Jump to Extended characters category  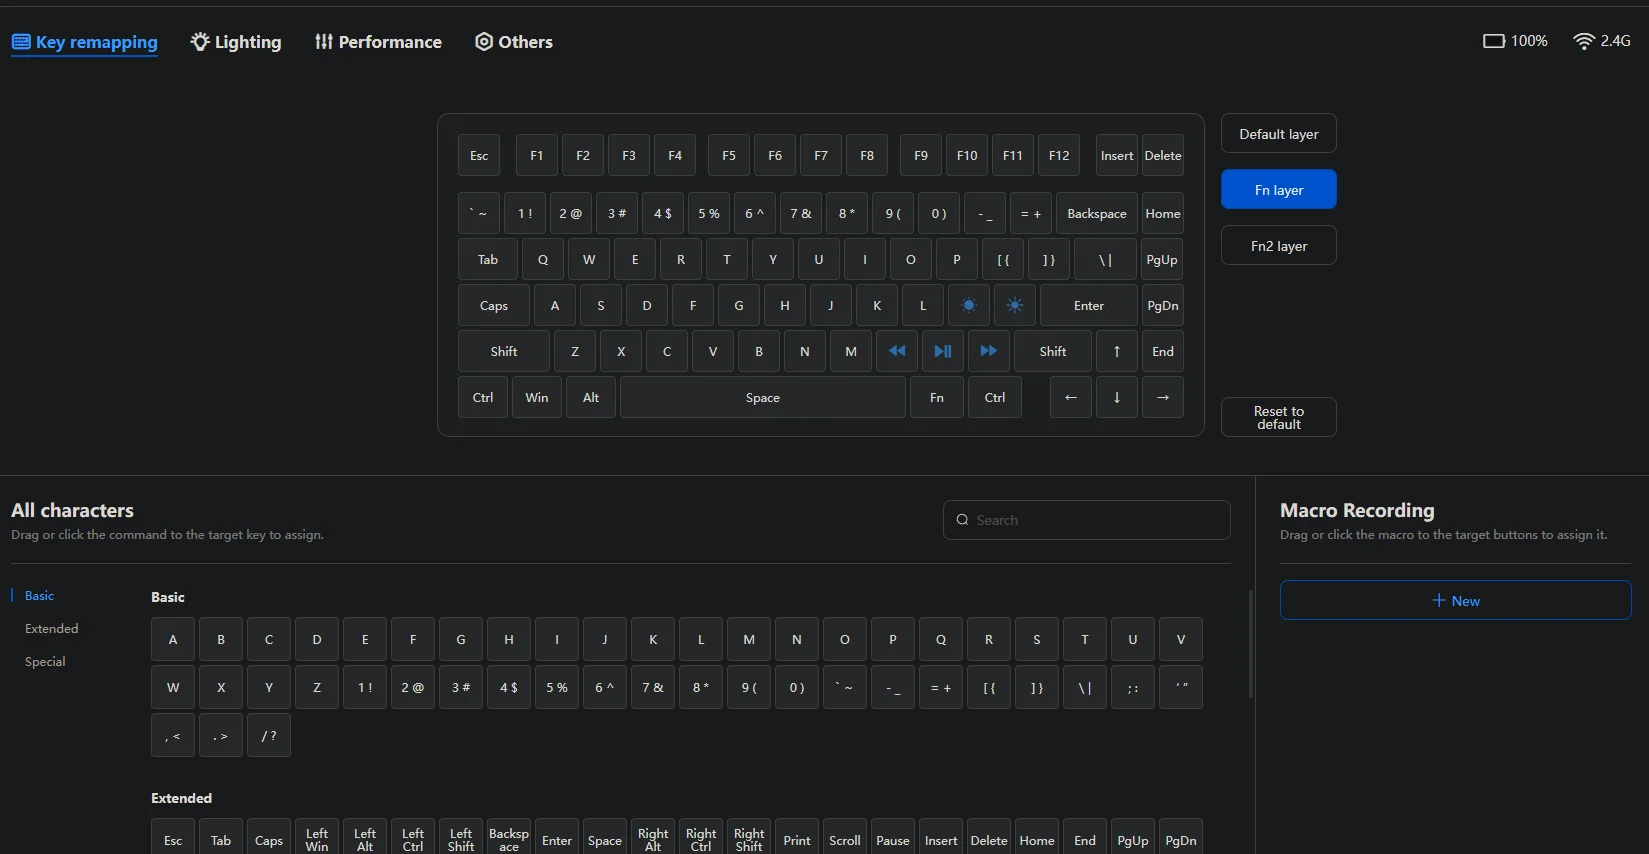tap(52, 629)
